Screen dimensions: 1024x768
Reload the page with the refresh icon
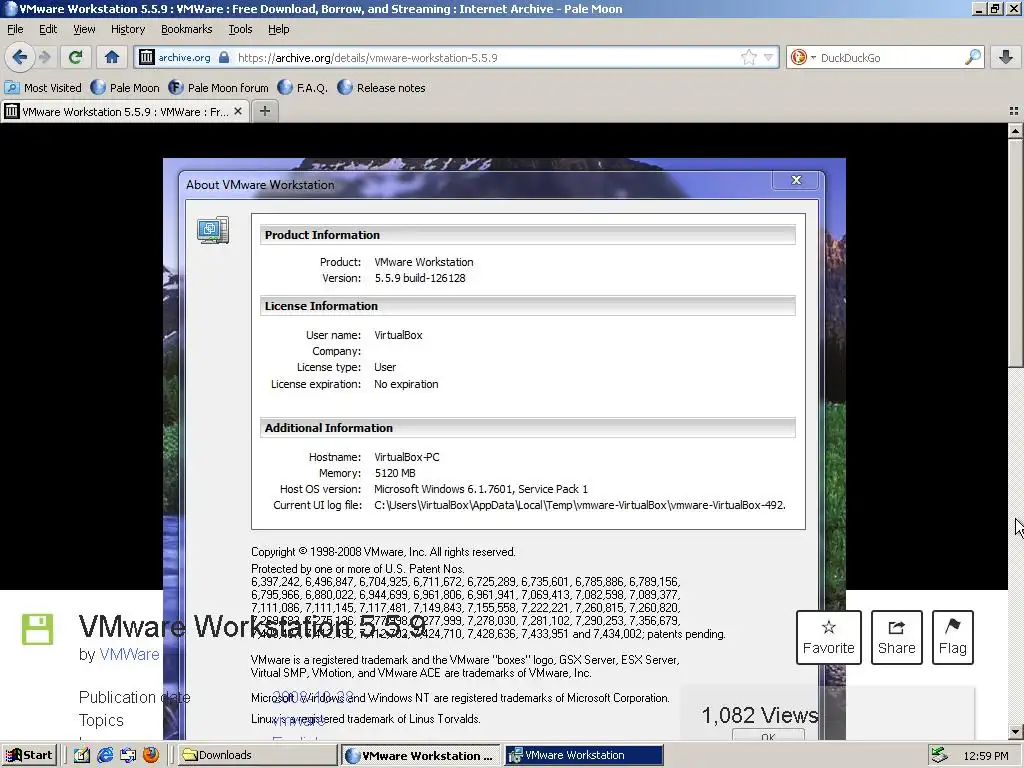point(76,57)
